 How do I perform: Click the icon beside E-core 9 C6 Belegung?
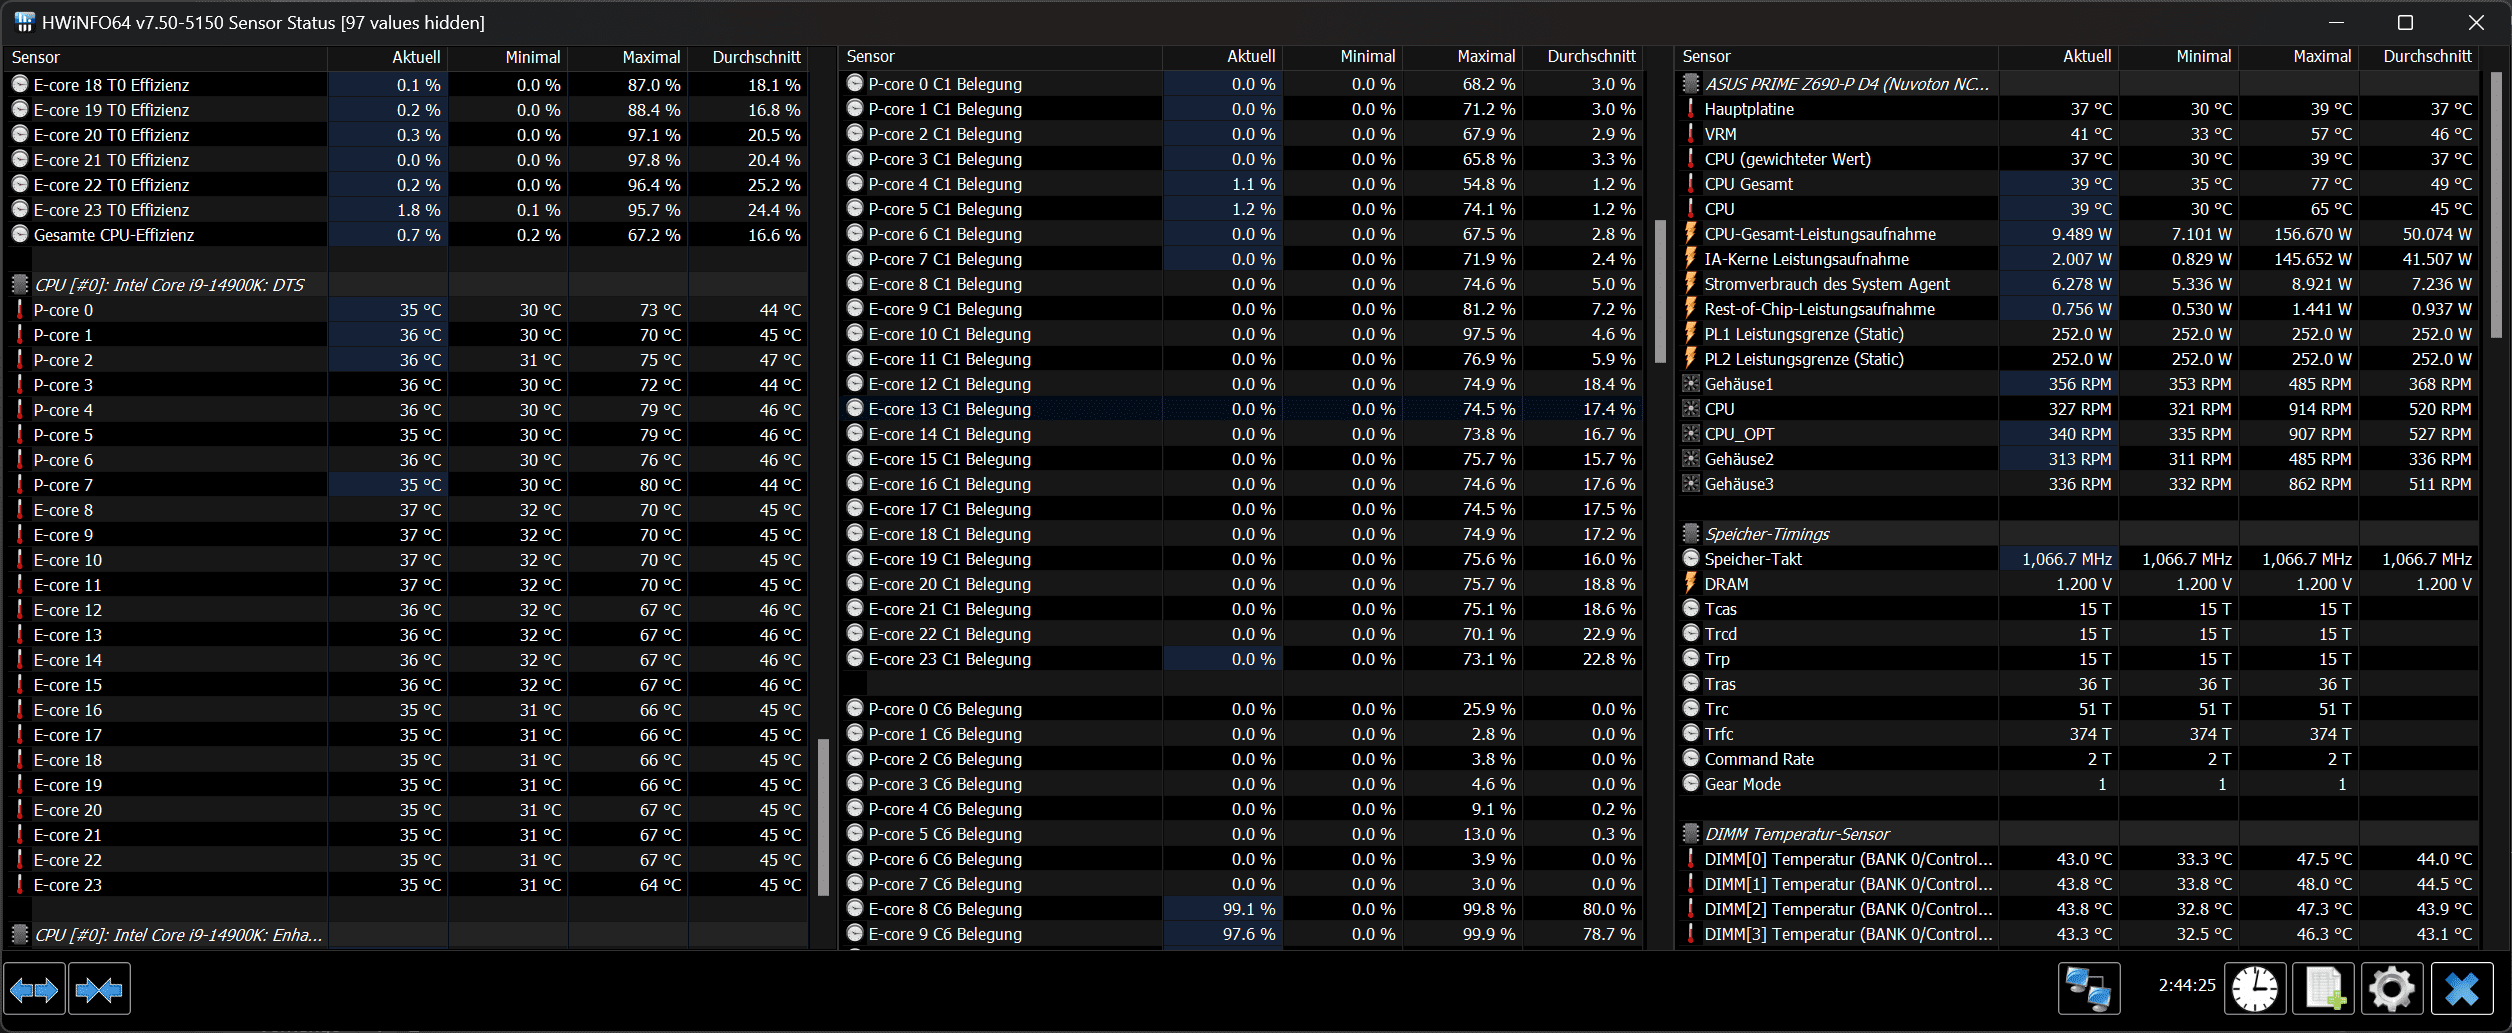pyautogui.click(x=855, y=934)
